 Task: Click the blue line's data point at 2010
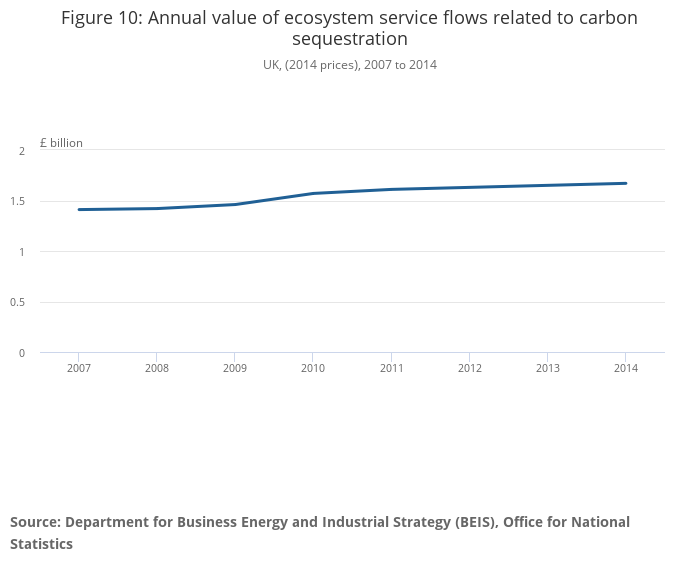coord(313,193)
